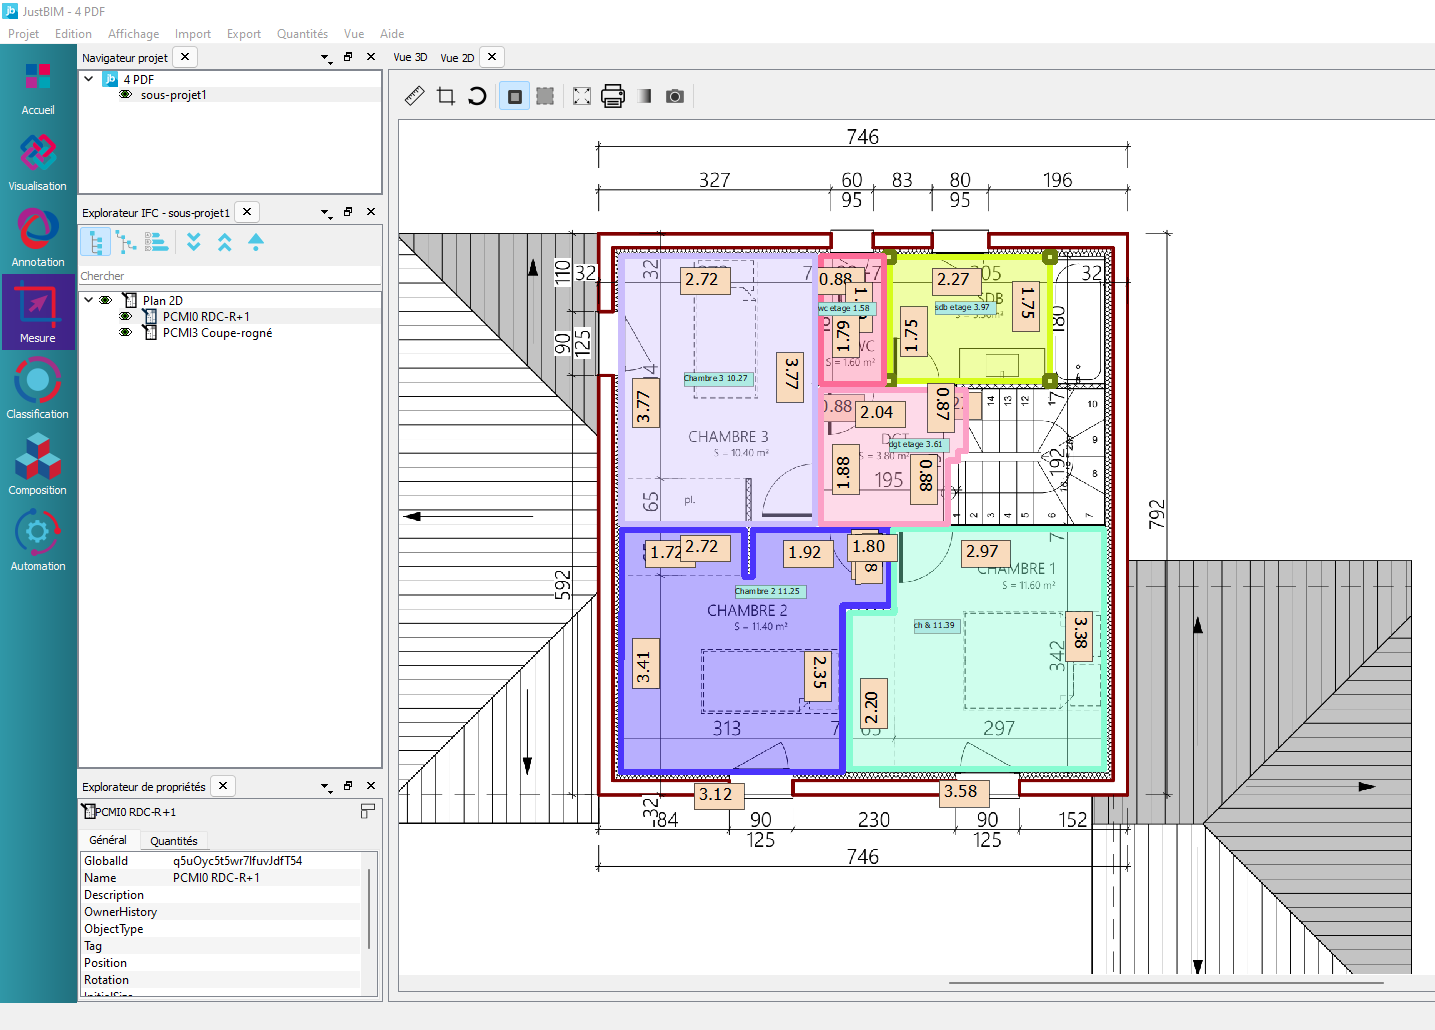Open the Annotation module in the sidebar
The image size is (1435, 1030).
pyautogui.click(x=38, y=237)
